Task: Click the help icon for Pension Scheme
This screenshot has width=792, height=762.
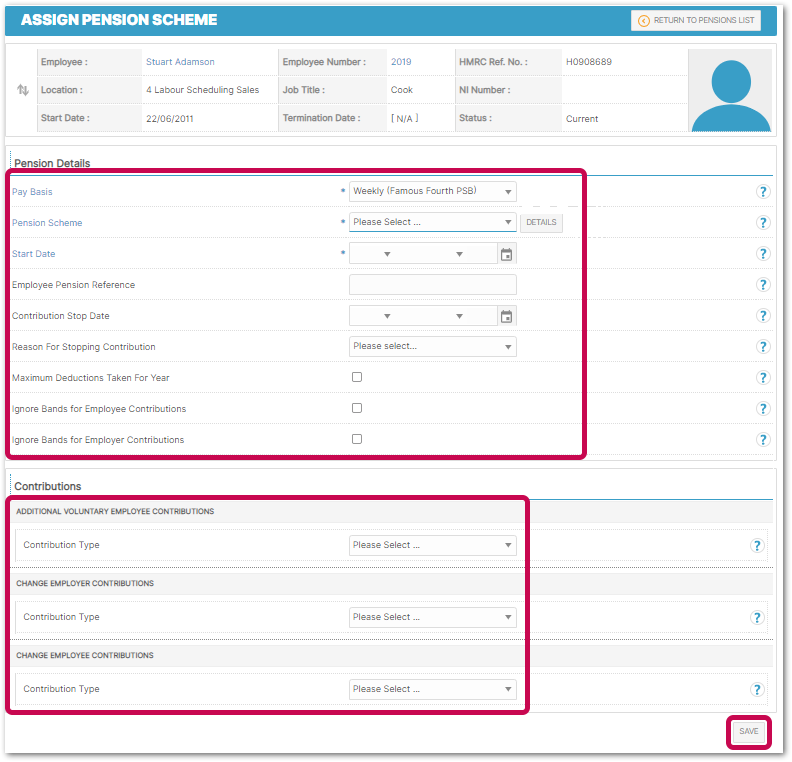Action: pos(763,223)
